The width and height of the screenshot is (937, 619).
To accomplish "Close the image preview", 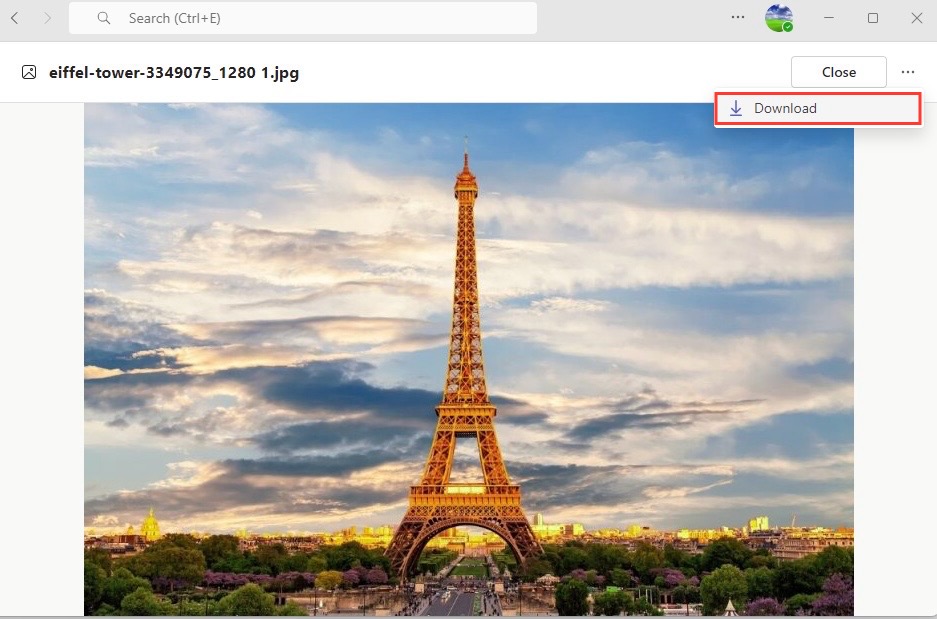I will pyautogui.click(x=838, y=72).
